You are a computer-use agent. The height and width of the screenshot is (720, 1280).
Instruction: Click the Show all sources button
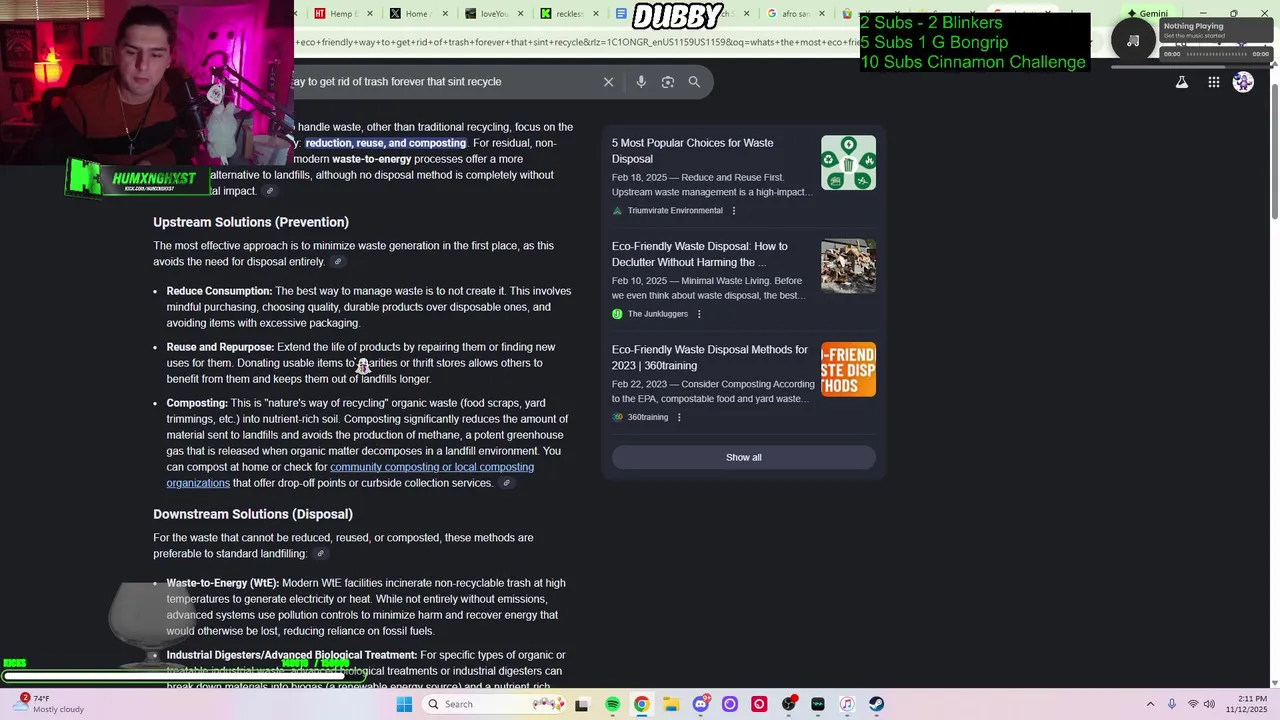pyautogui.click(x=744, y=457)
